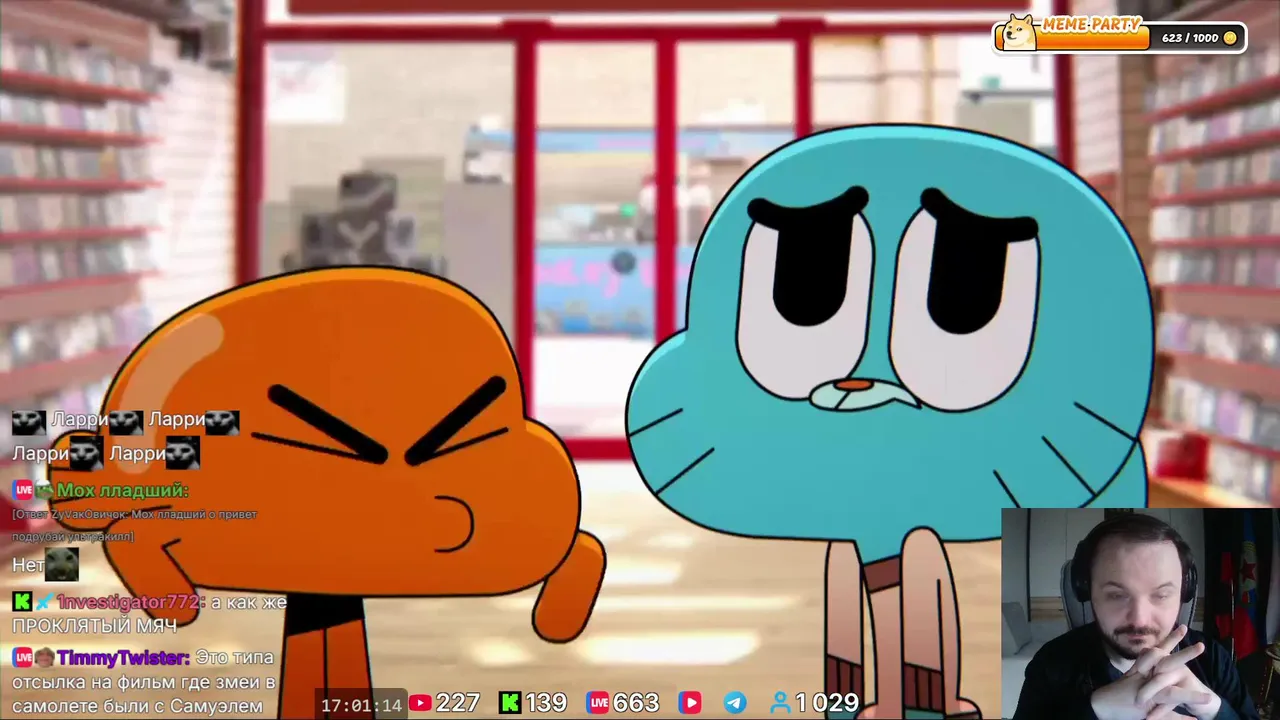The width and height of the screenshot is (1280, 720).
Task: Click the YouTube count 227
Action: 458,703
